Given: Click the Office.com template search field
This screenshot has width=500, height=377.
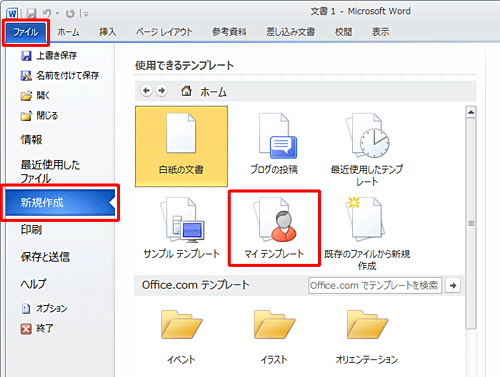Looking at the screenshot, I should [375, 285].
